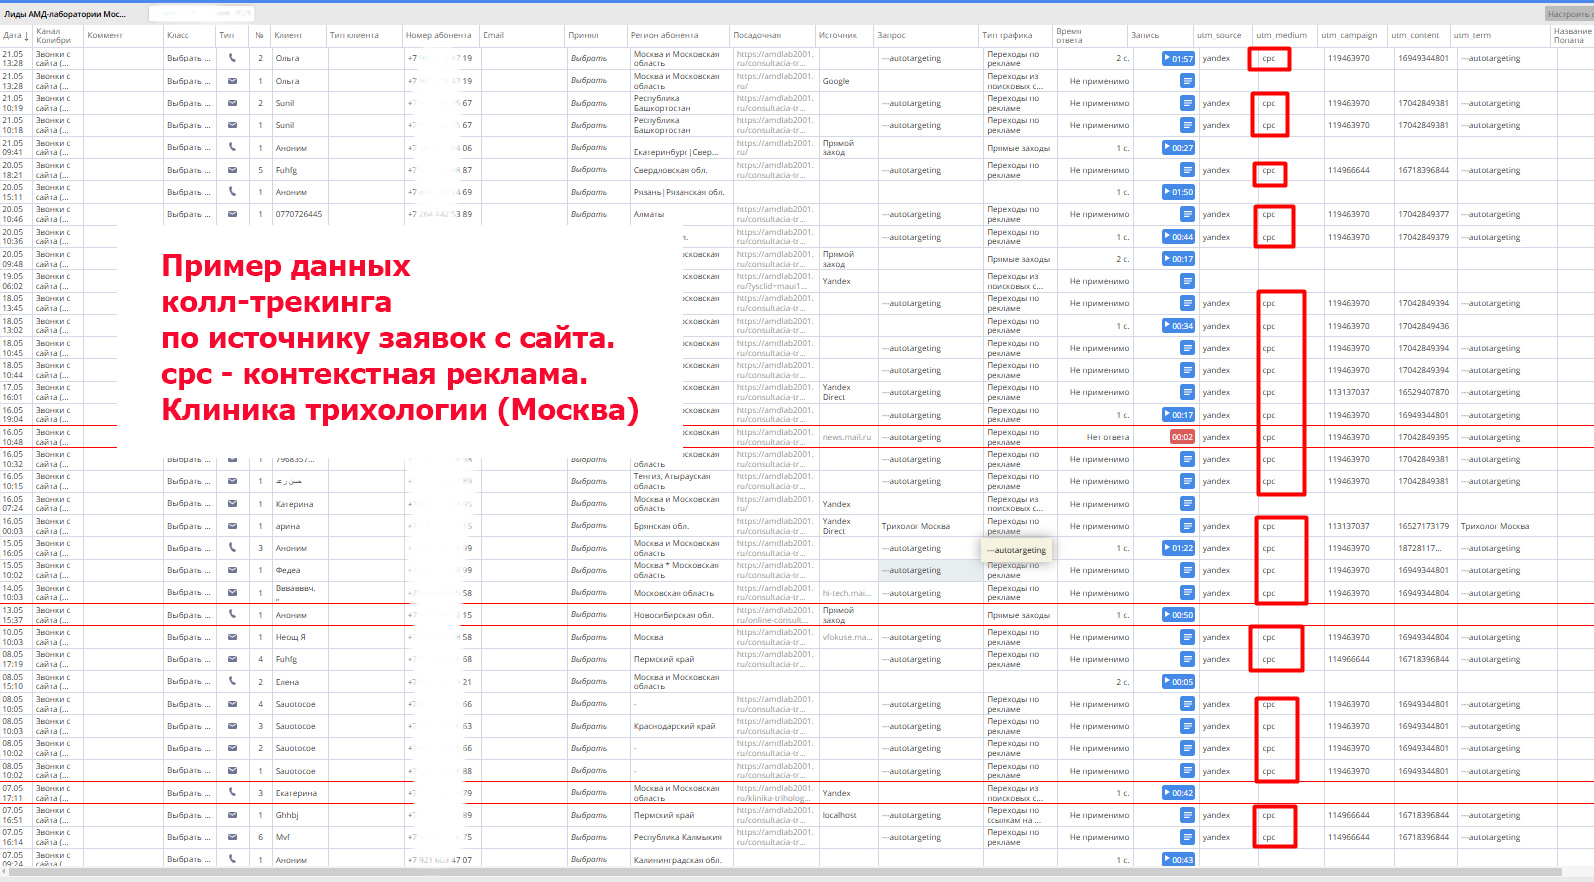This screenshot has width=1594, height=882.
Task: Click the mail type icon in арина's row
Action: (232, 526)
